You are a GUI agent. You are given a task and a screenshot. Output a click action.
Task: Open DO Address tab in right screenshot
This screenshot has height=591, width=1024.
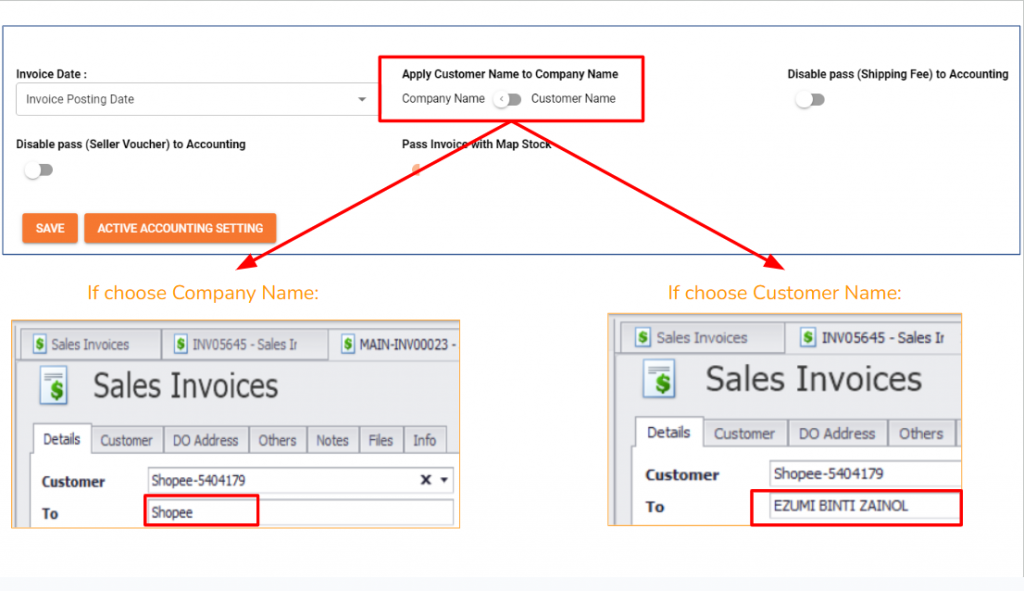(837, 434)
